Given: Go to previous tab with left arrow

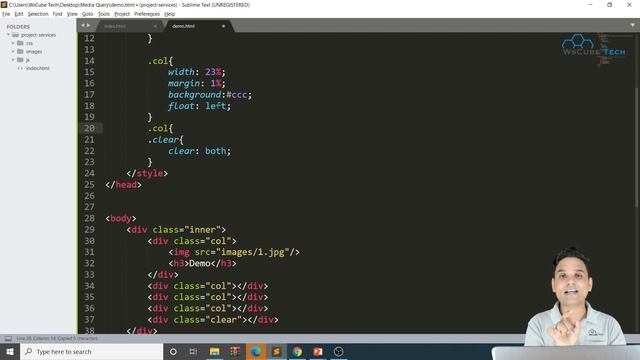Looking at the screenshot, I should tap(83, 25).
